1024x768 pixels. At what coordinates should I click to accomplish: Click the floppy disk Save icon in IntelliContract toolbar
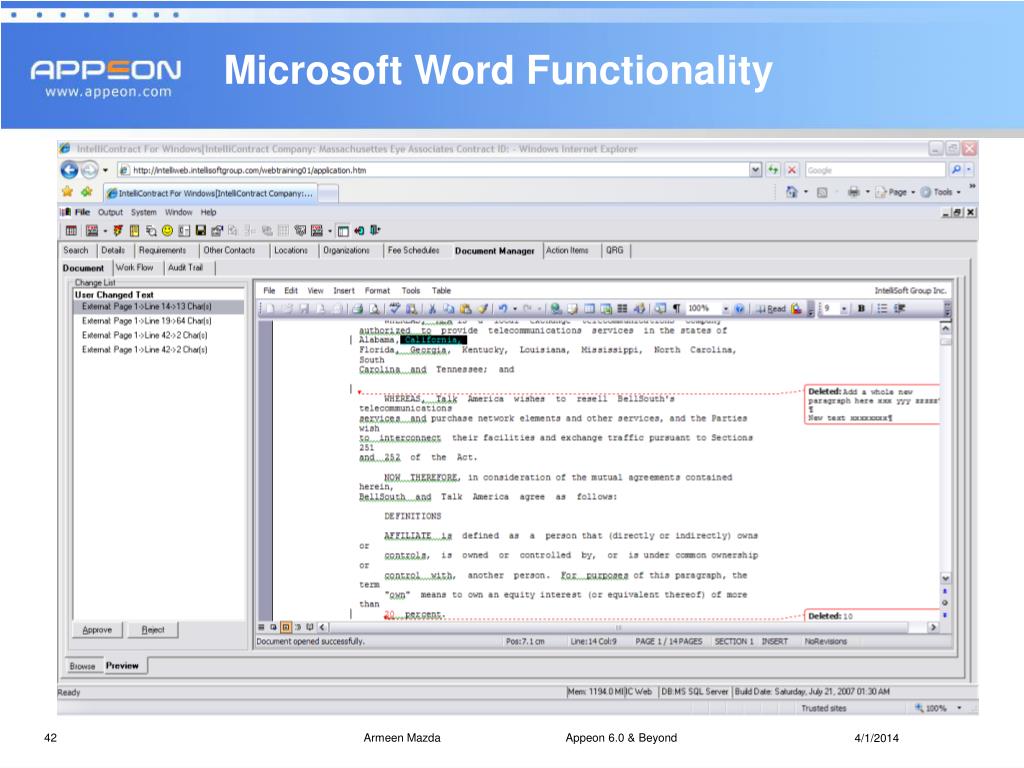pyautogui.click(x=200, y=231)
